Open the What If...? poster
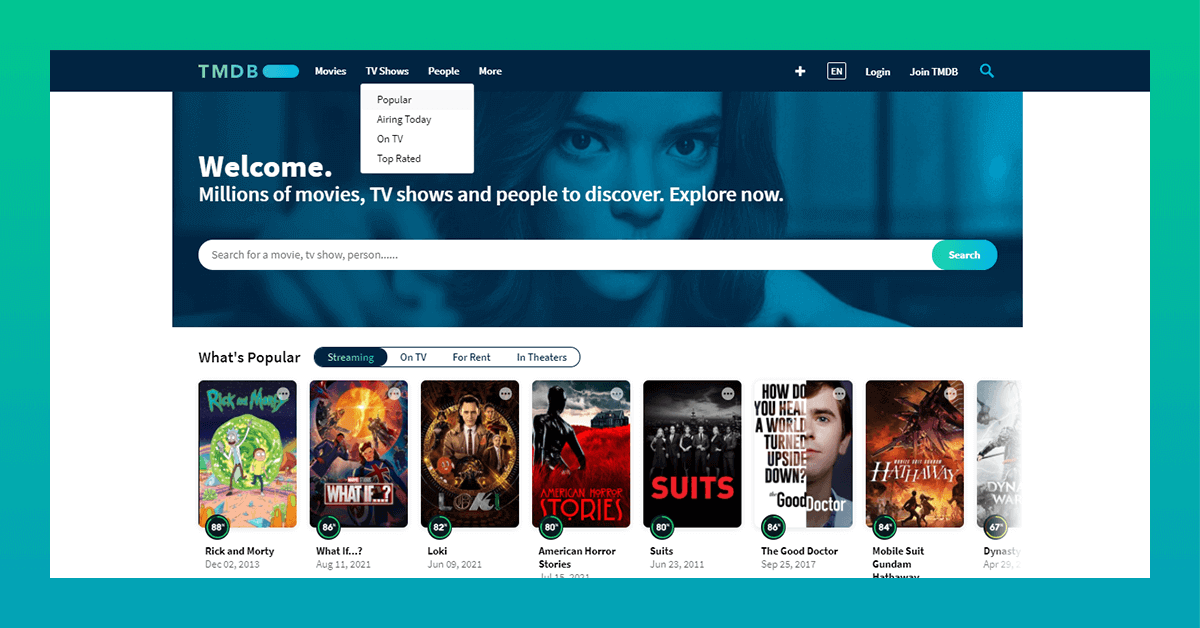 pyautogui.click(x=358, y=453)
